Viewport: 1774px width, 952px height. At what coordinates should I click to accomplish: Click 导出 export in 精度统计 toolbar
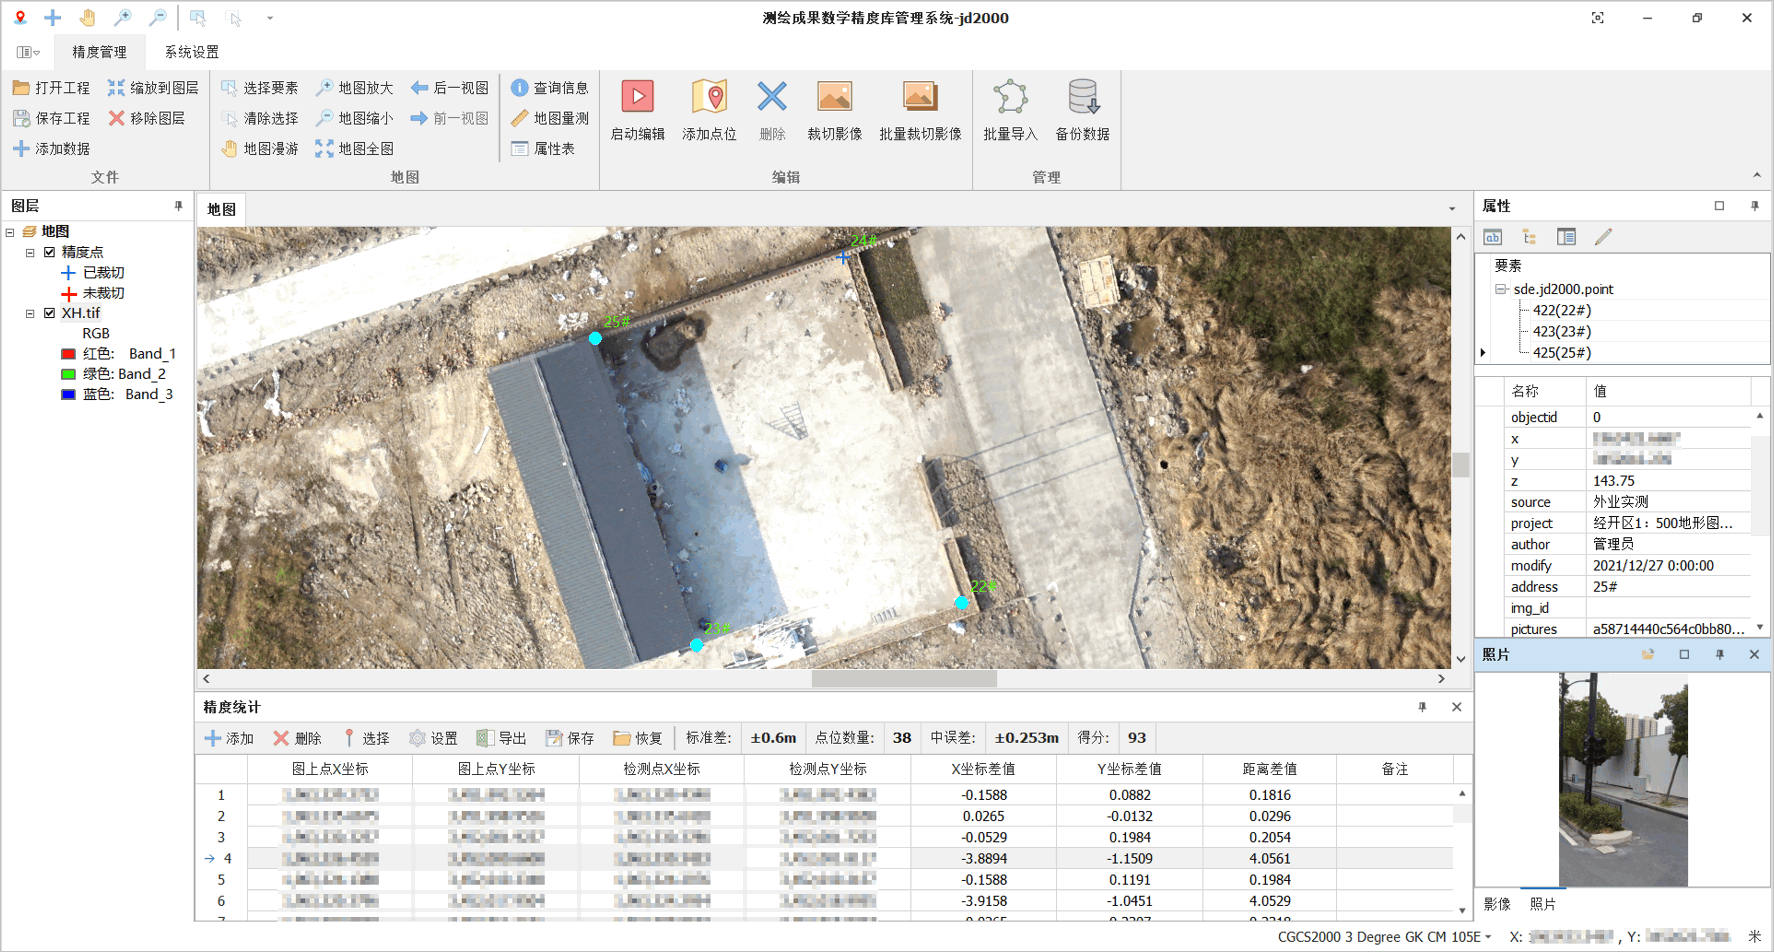coord(502,738)
